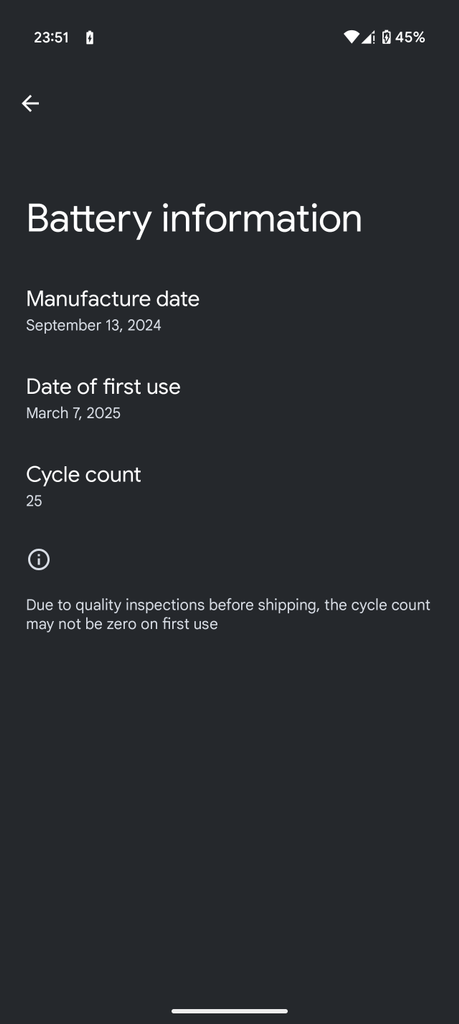Tap the cellular signal icon
The width and height of the screenshot is (459, 1024).
(x=368, y=37)
